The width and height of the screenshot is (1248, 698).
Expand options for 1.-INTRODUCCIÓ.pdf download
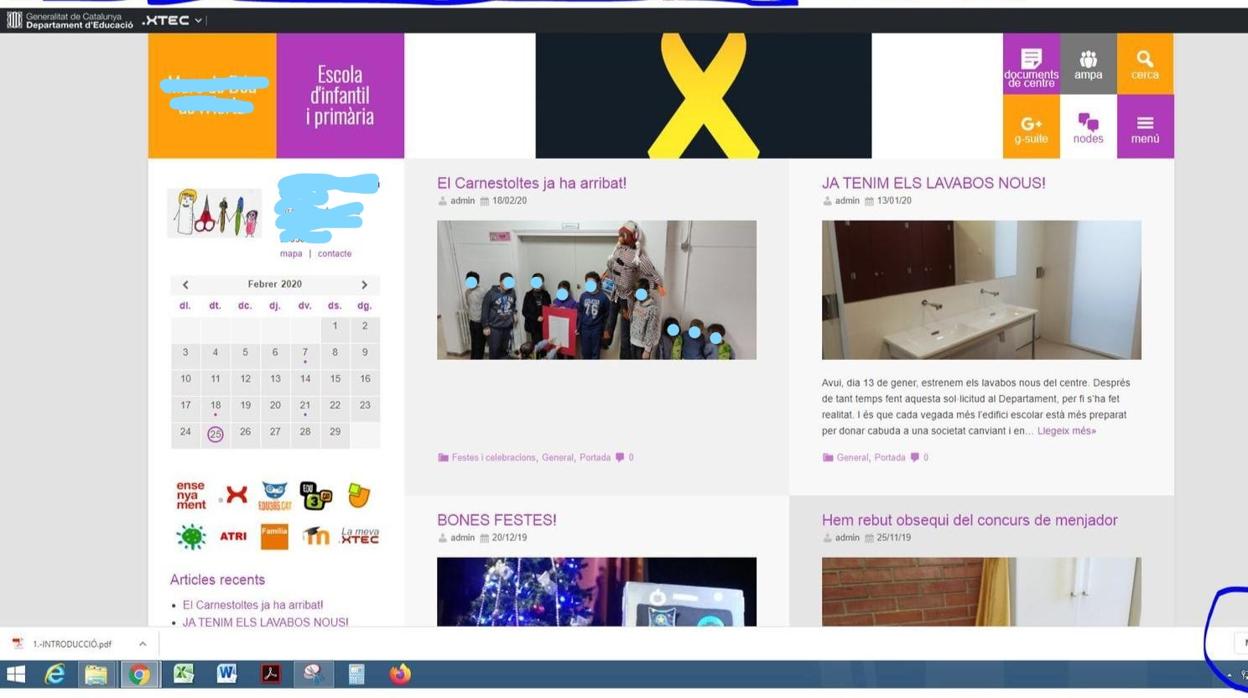142,644
